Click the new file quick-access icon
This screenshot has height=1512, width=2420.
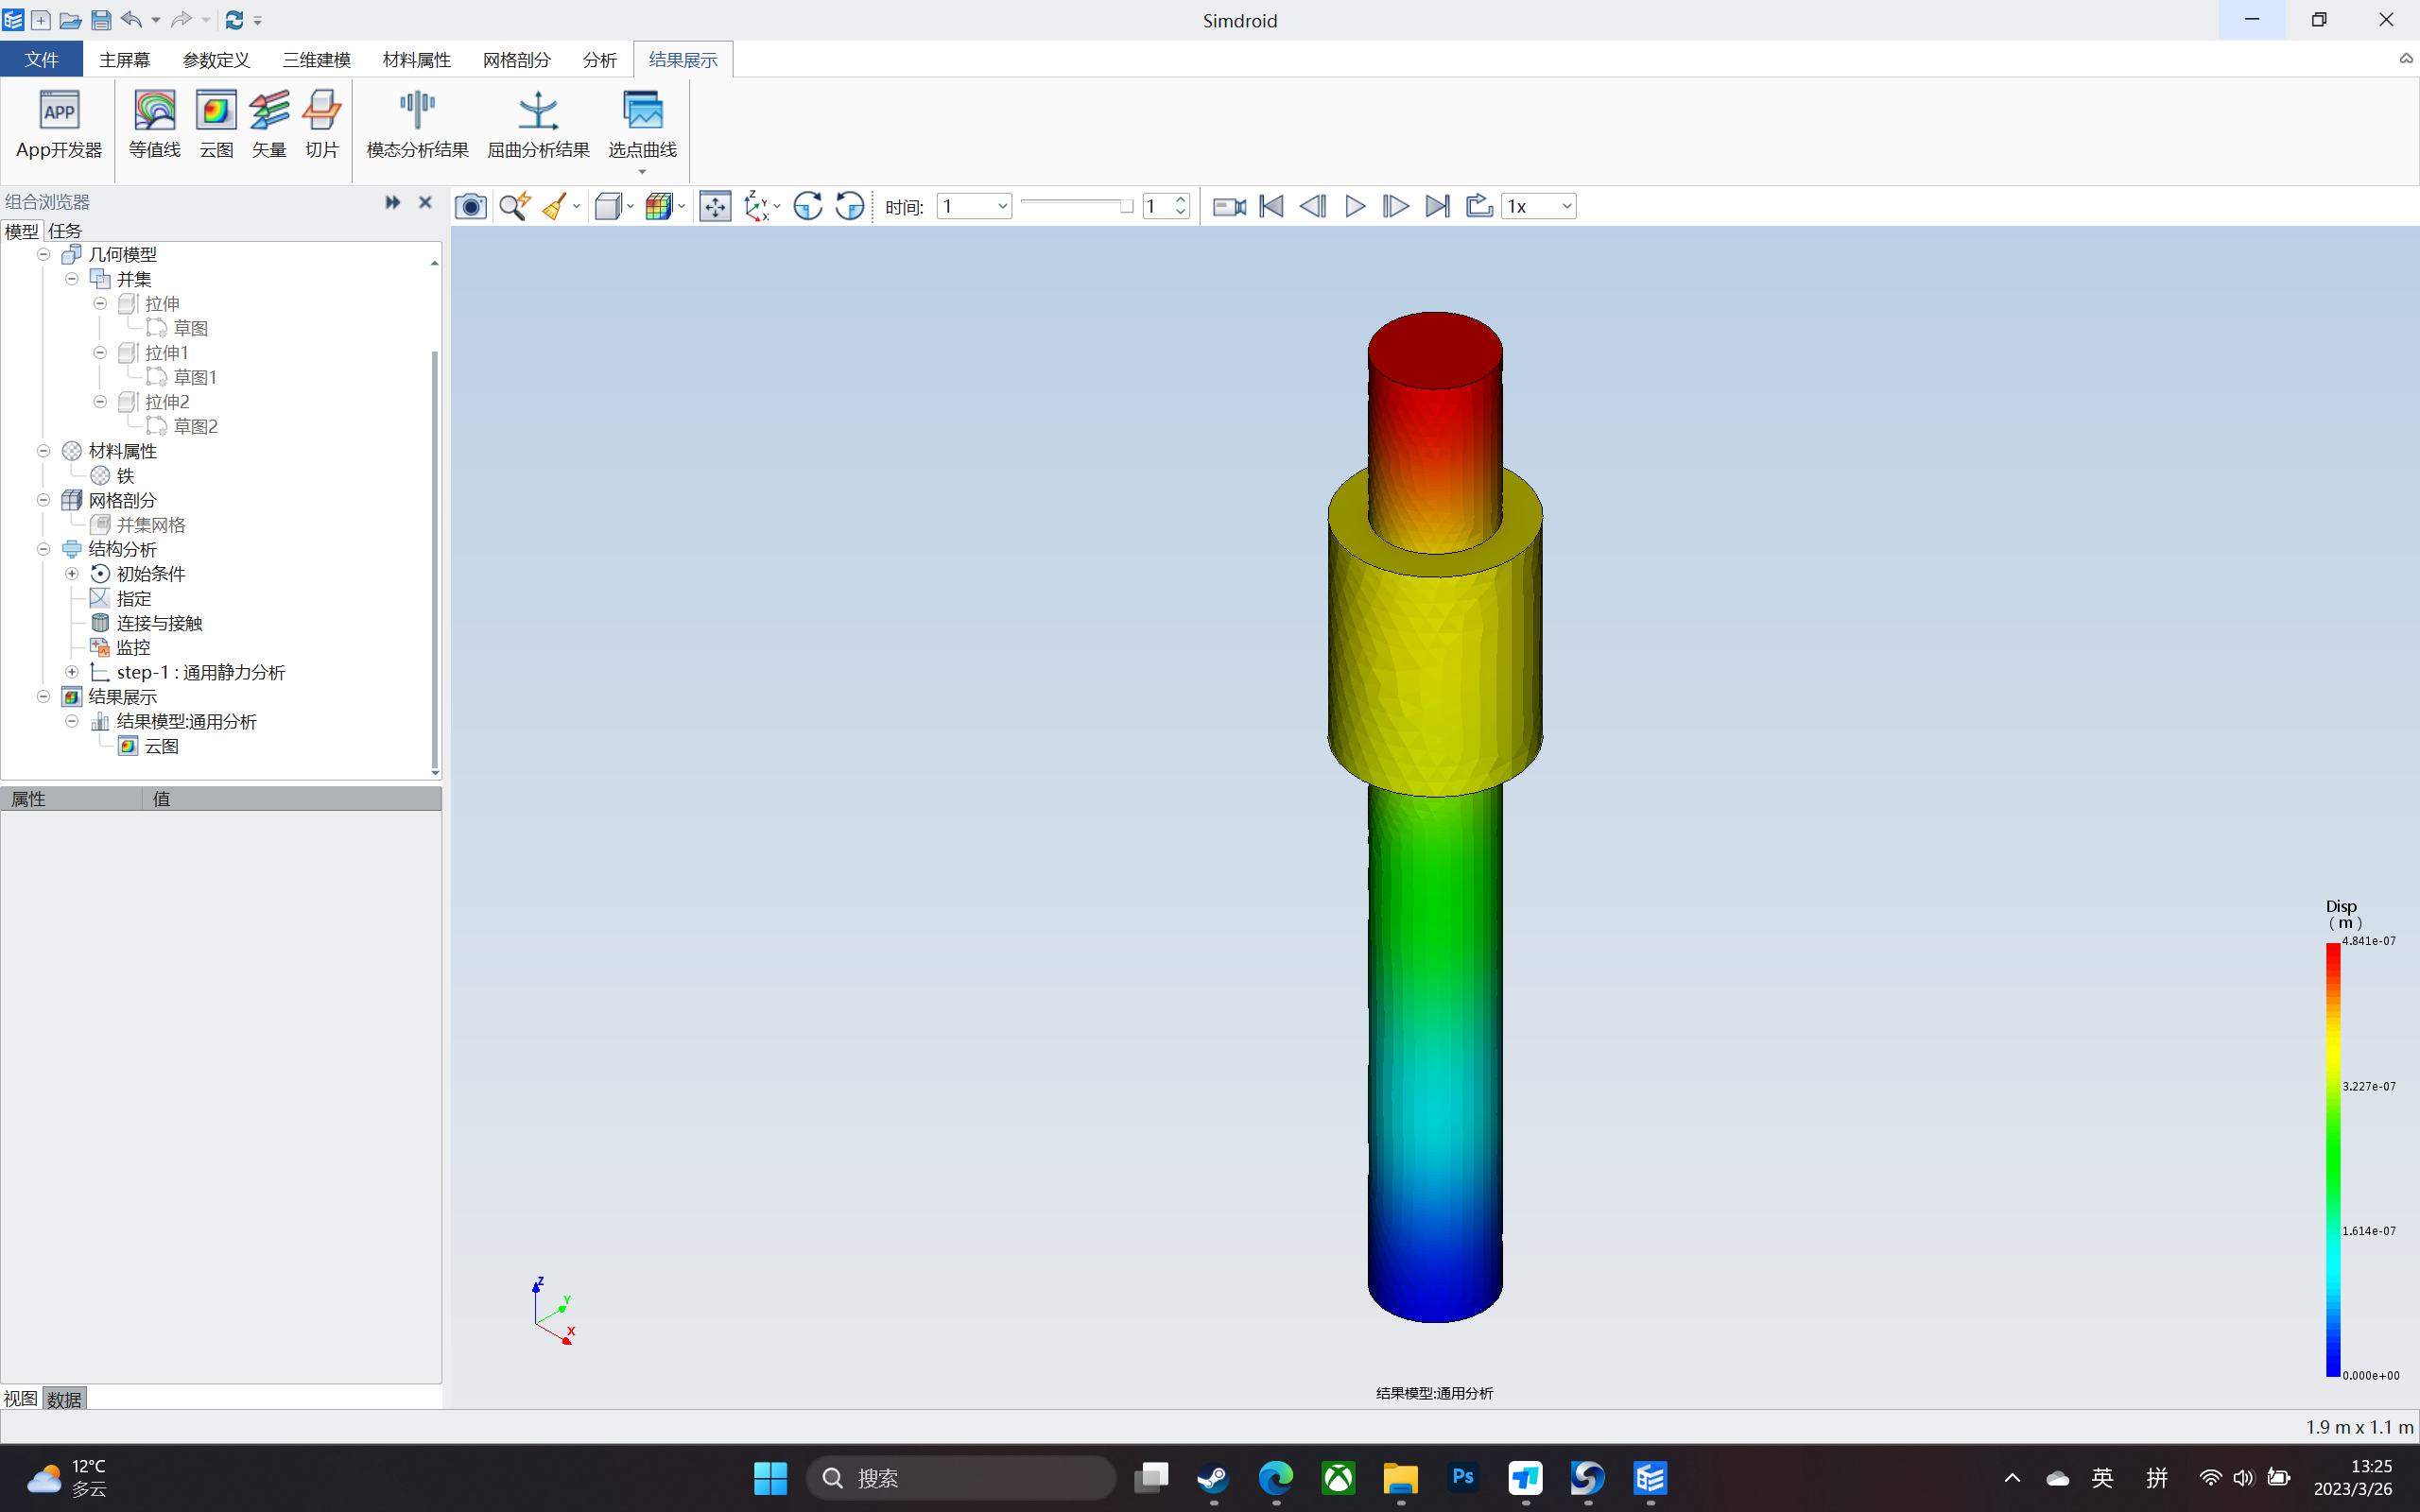(x=41, y=20)
